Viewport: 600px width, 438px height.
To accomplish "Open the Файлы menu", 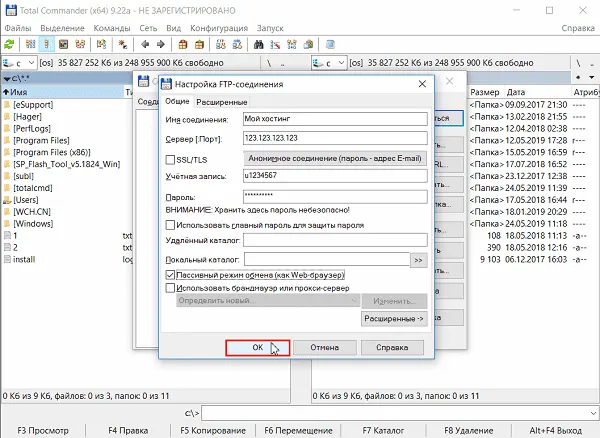I will point(18,28).
